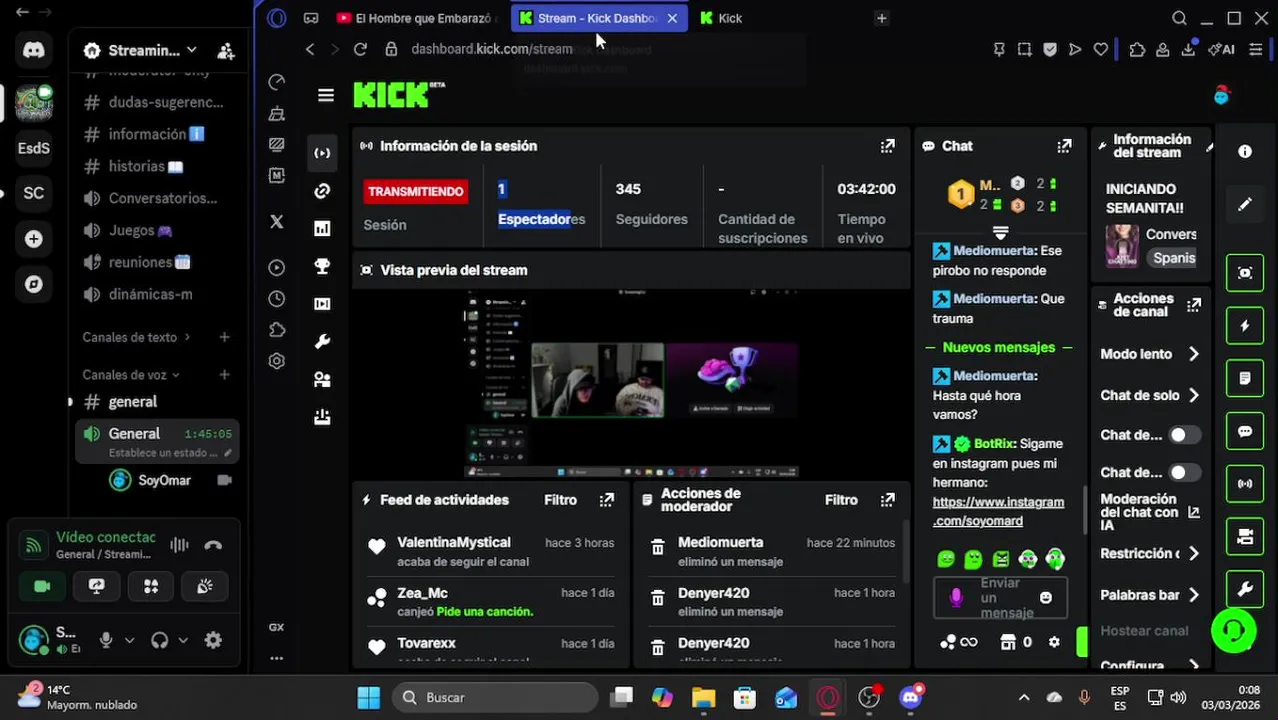
Task: Open emoji picker in chat input
Action: click(x=1045, y=597)
